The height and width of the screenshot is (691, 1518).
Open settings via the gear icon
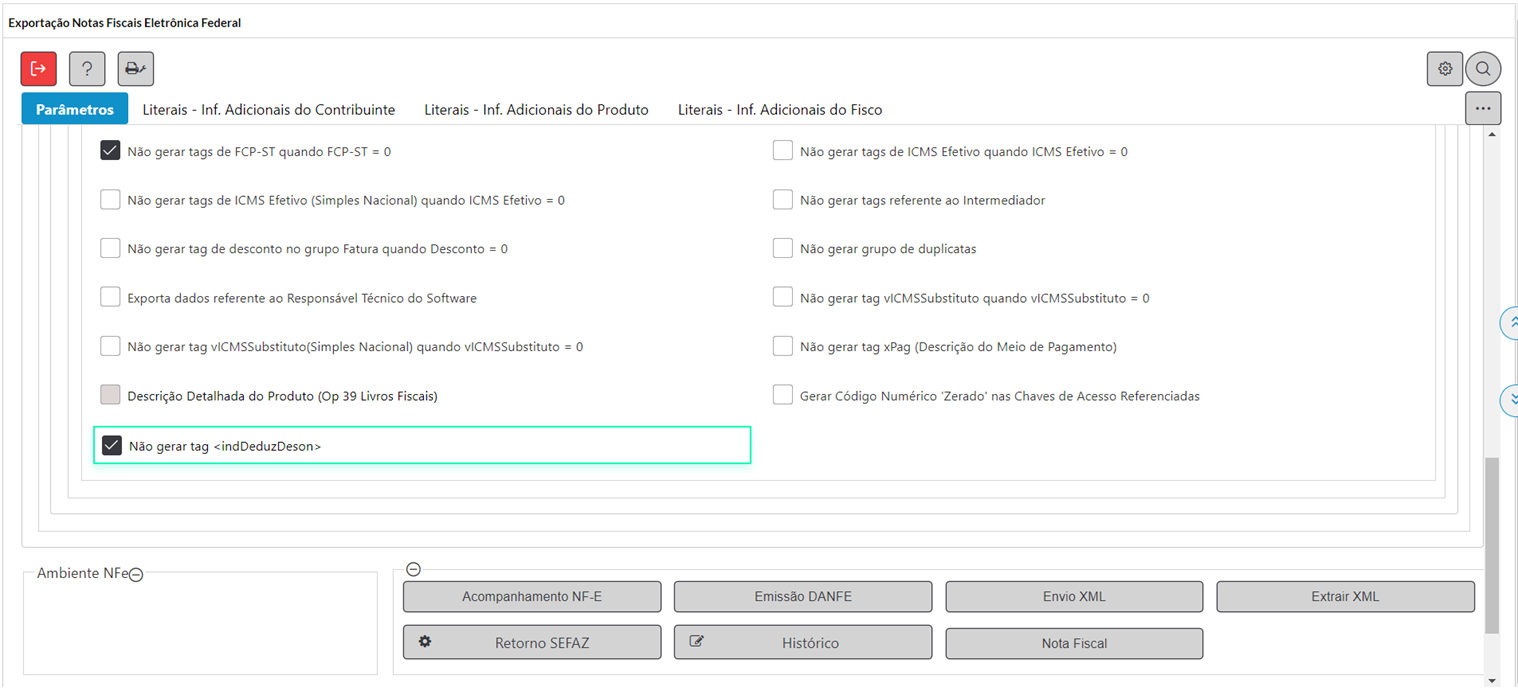(1444, 68)
